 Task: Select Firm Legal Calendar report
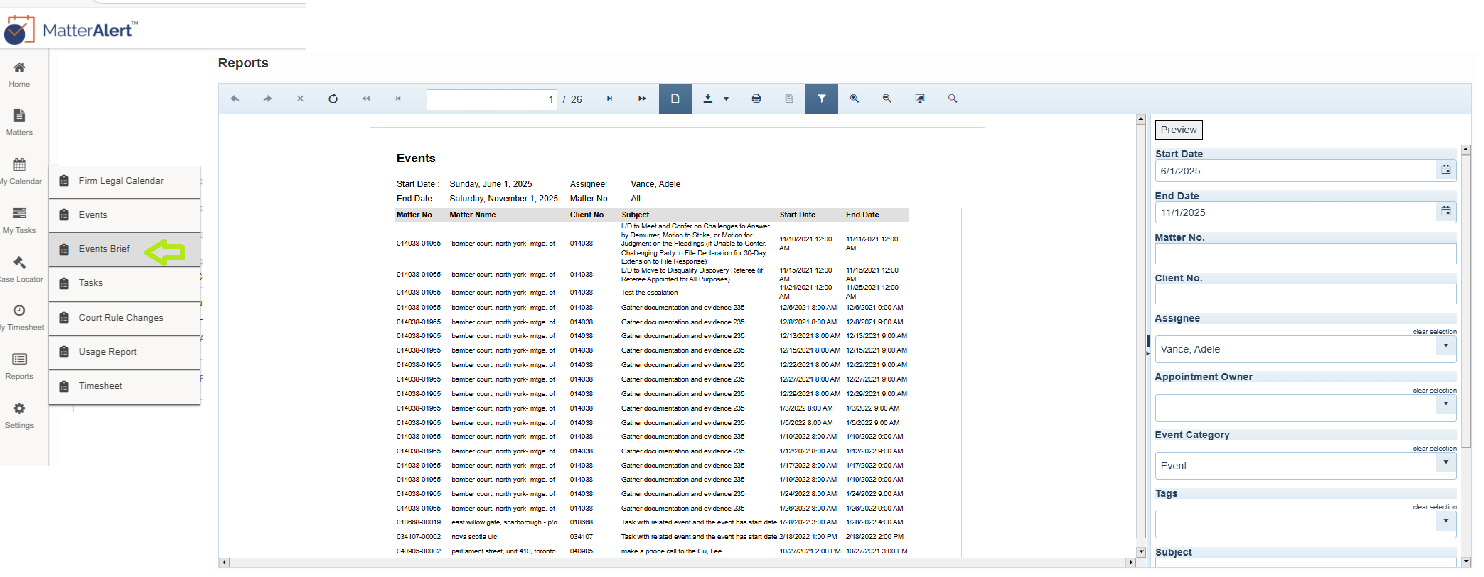pyautogui.click(x=125, y=181)
